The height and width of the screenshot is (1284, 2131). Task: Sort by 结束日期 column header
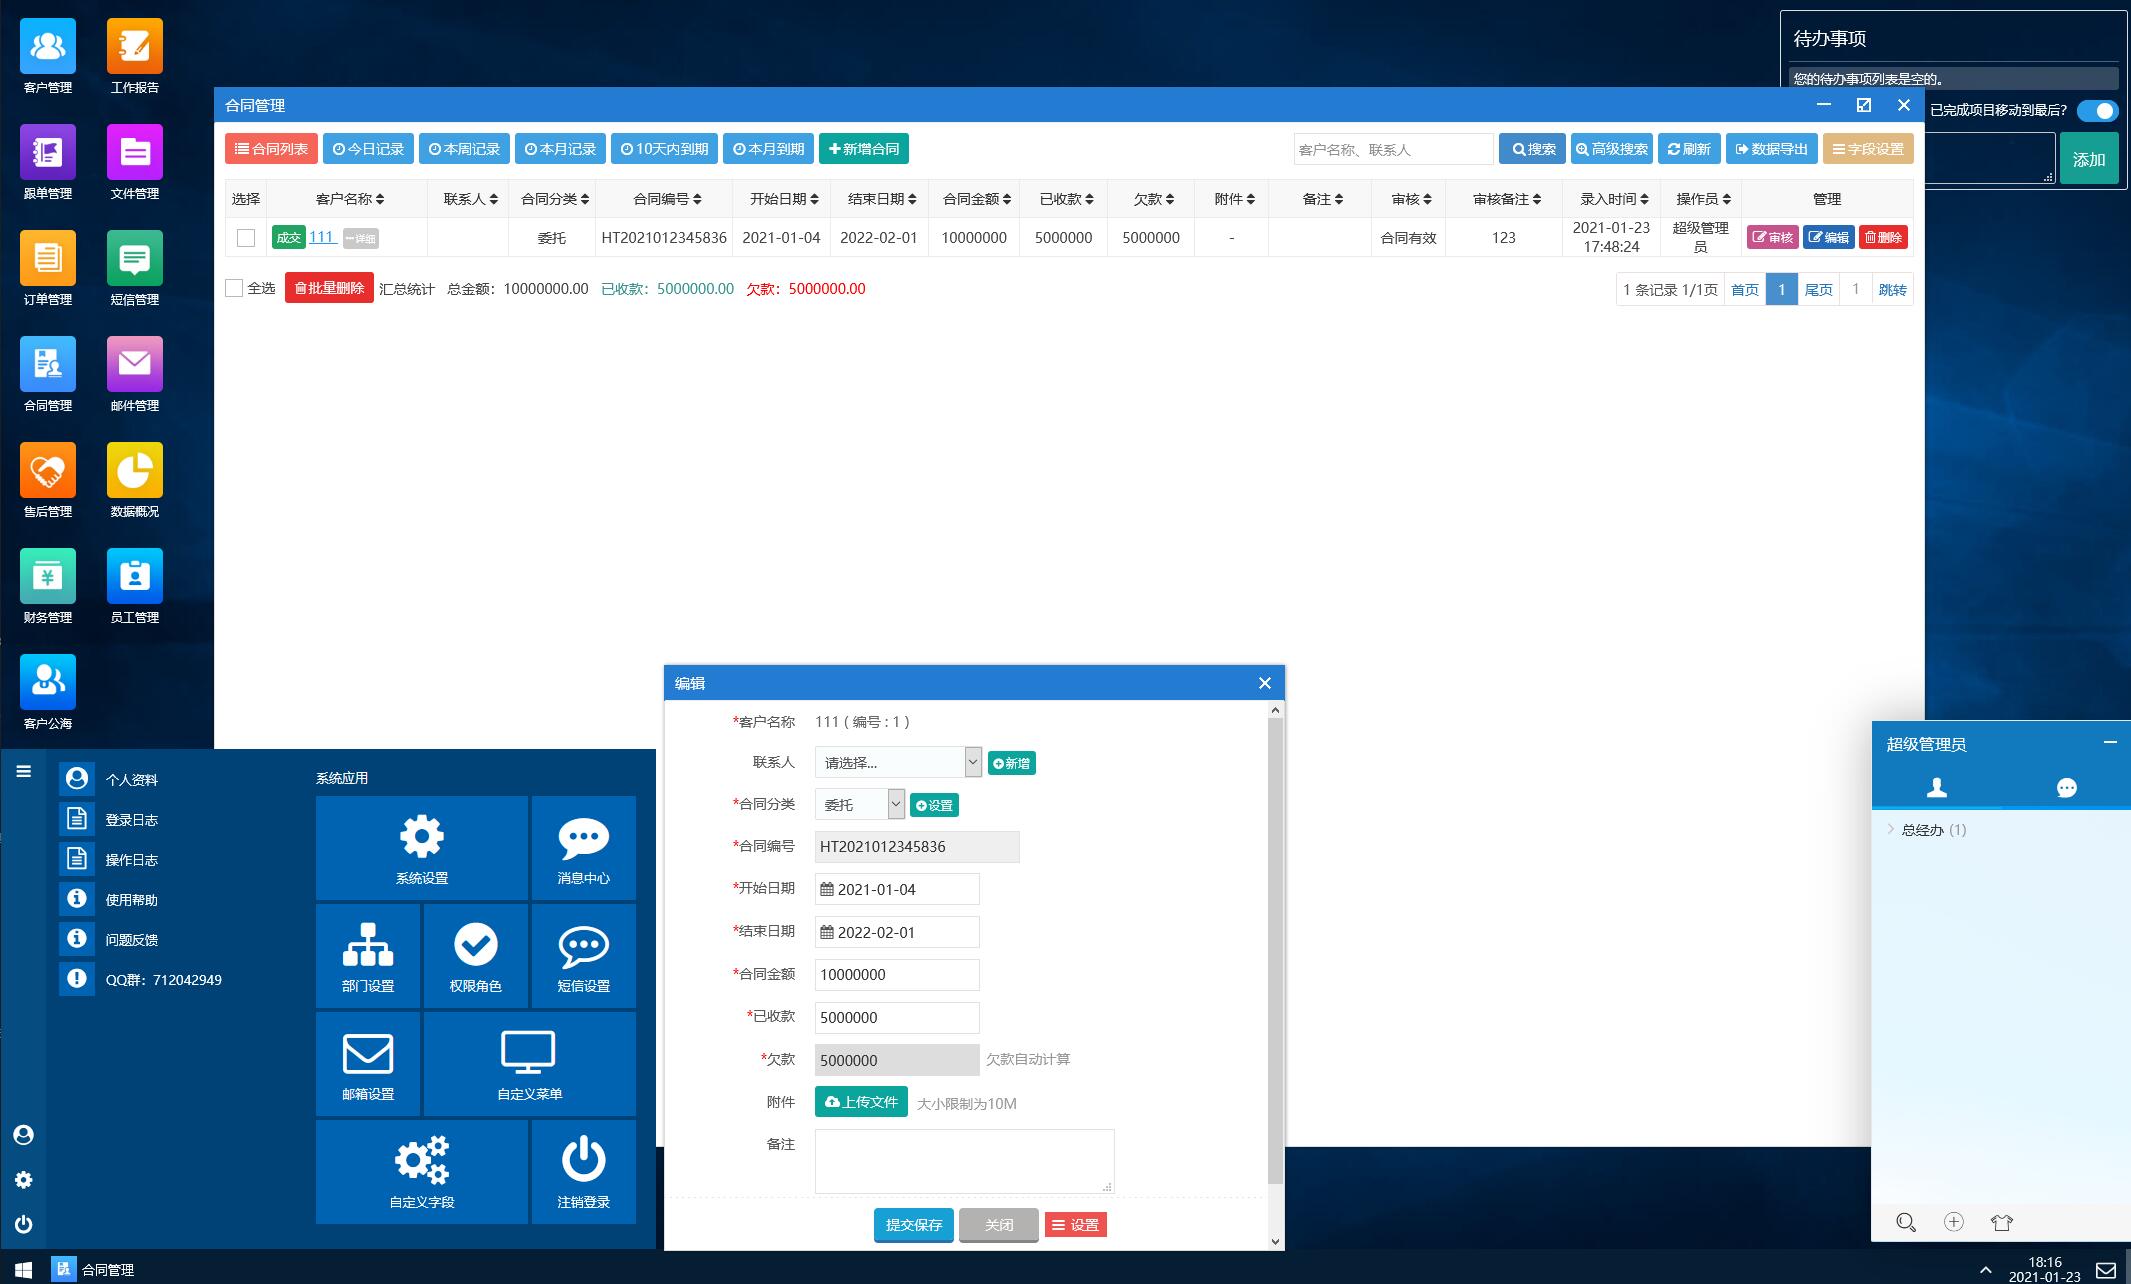pos(881,199)
